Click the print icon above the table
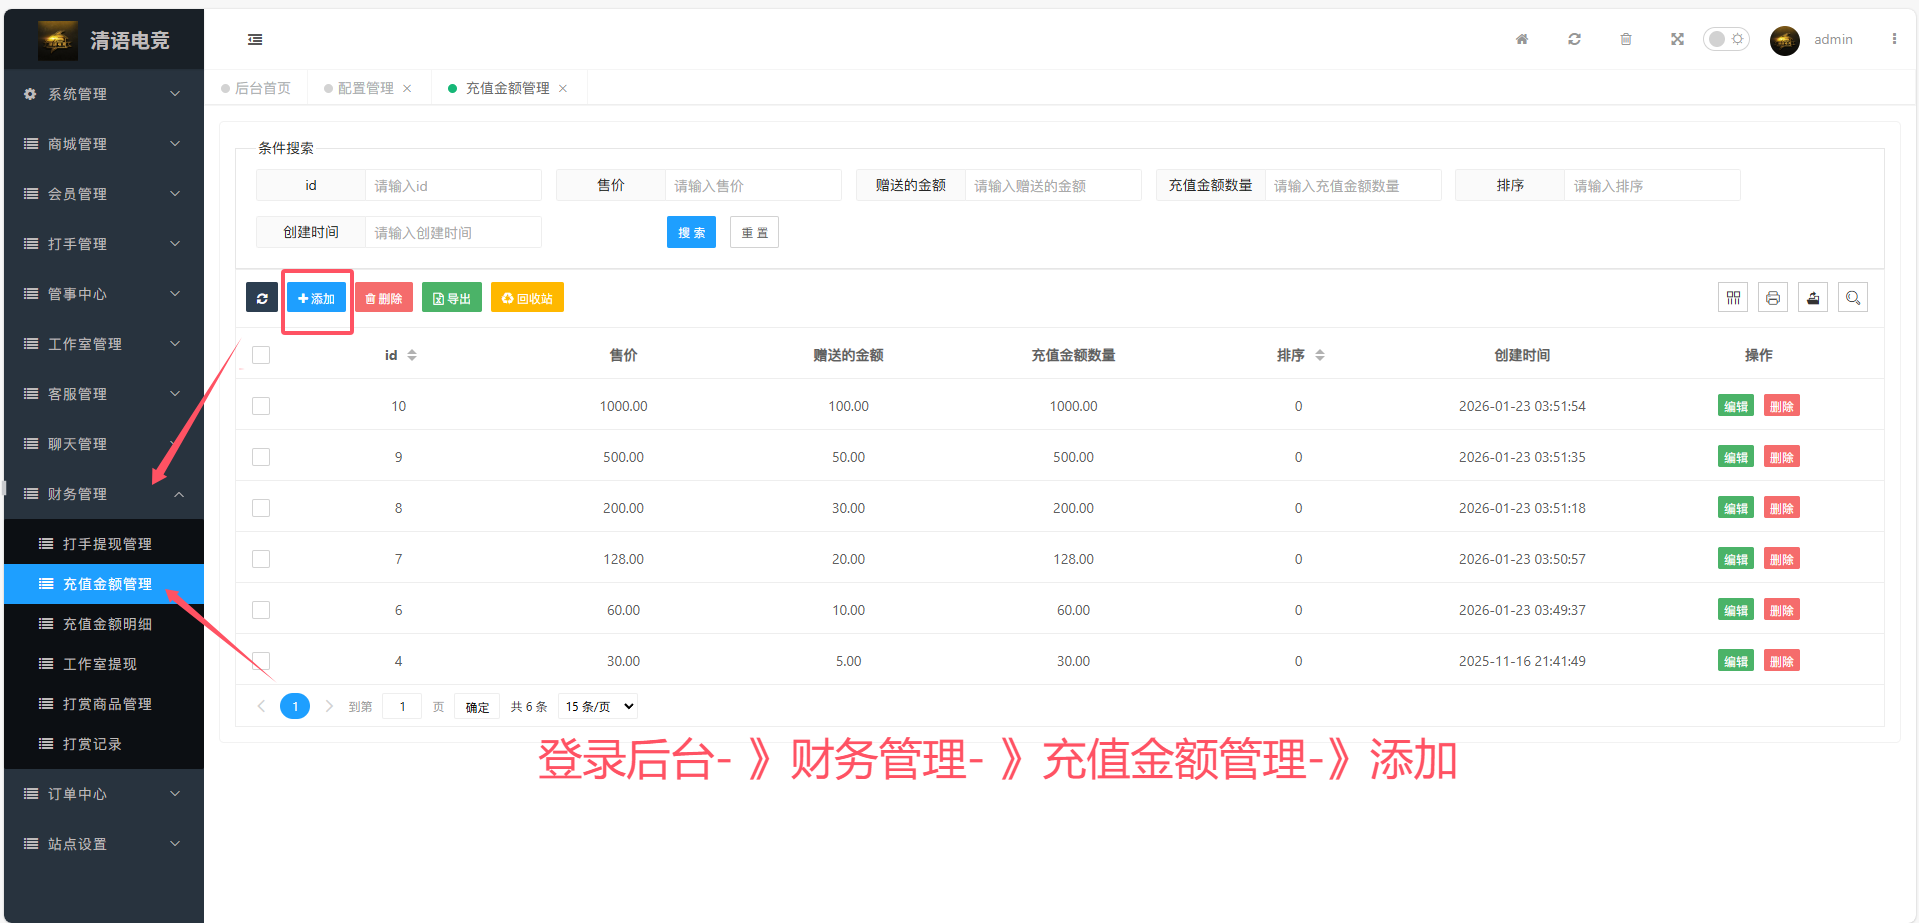This screenshot has height=923, width=1919. 1773,298
